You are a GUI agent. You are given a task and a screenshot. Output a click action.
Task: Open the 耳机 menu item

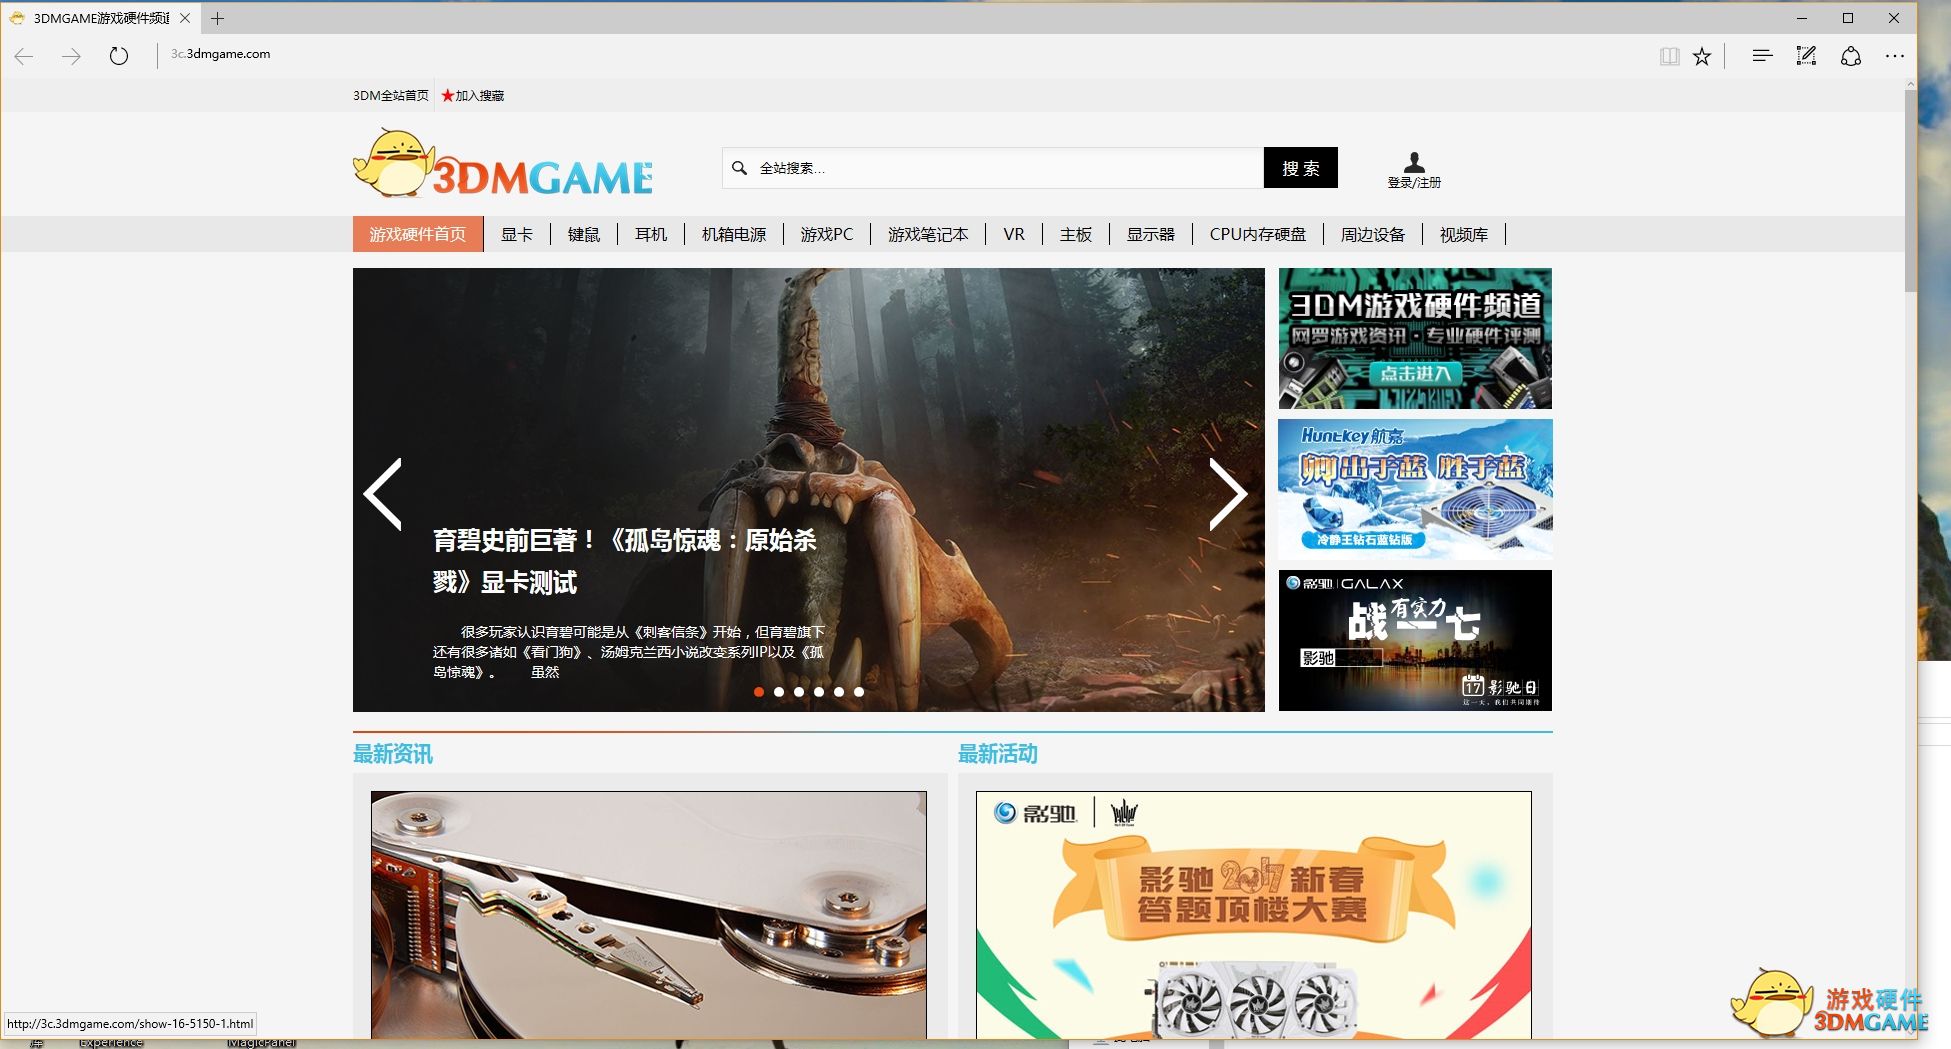(651, 234)
